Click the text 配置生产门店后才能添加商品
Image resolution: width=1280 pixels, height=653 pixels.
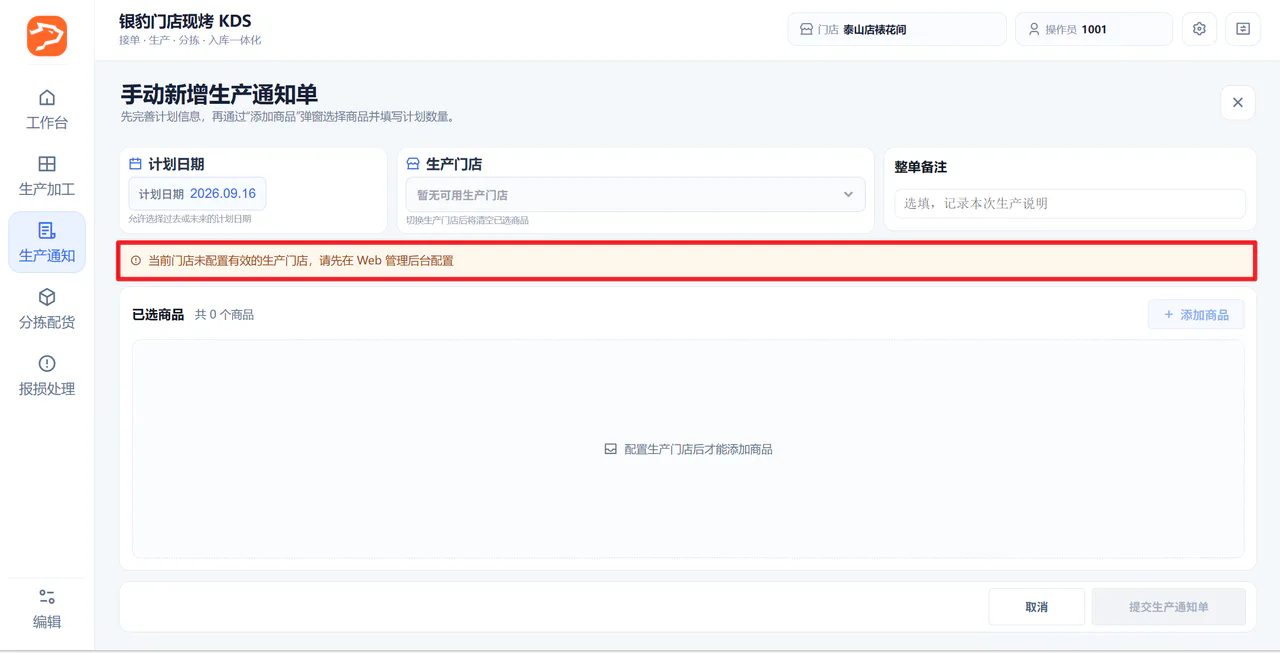click(x=699, y=450)
